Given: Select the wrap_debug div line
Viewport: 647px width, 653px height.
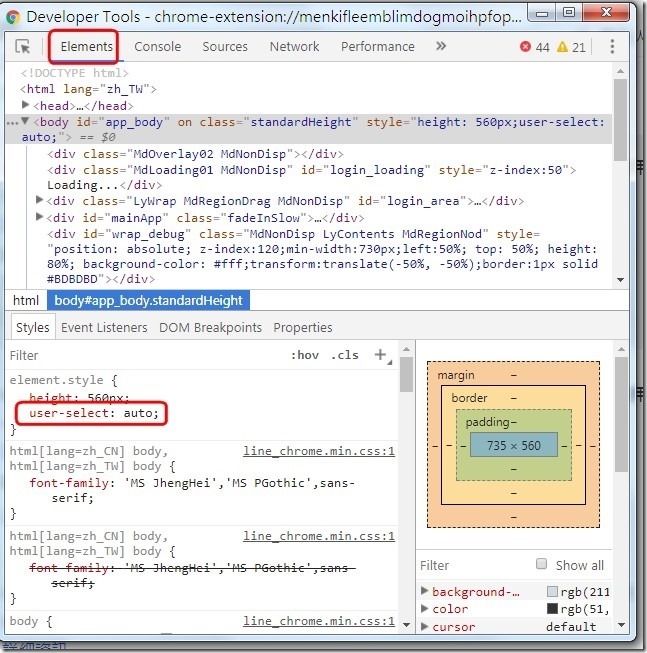Looking at the screenshot, I should point(322,256).
